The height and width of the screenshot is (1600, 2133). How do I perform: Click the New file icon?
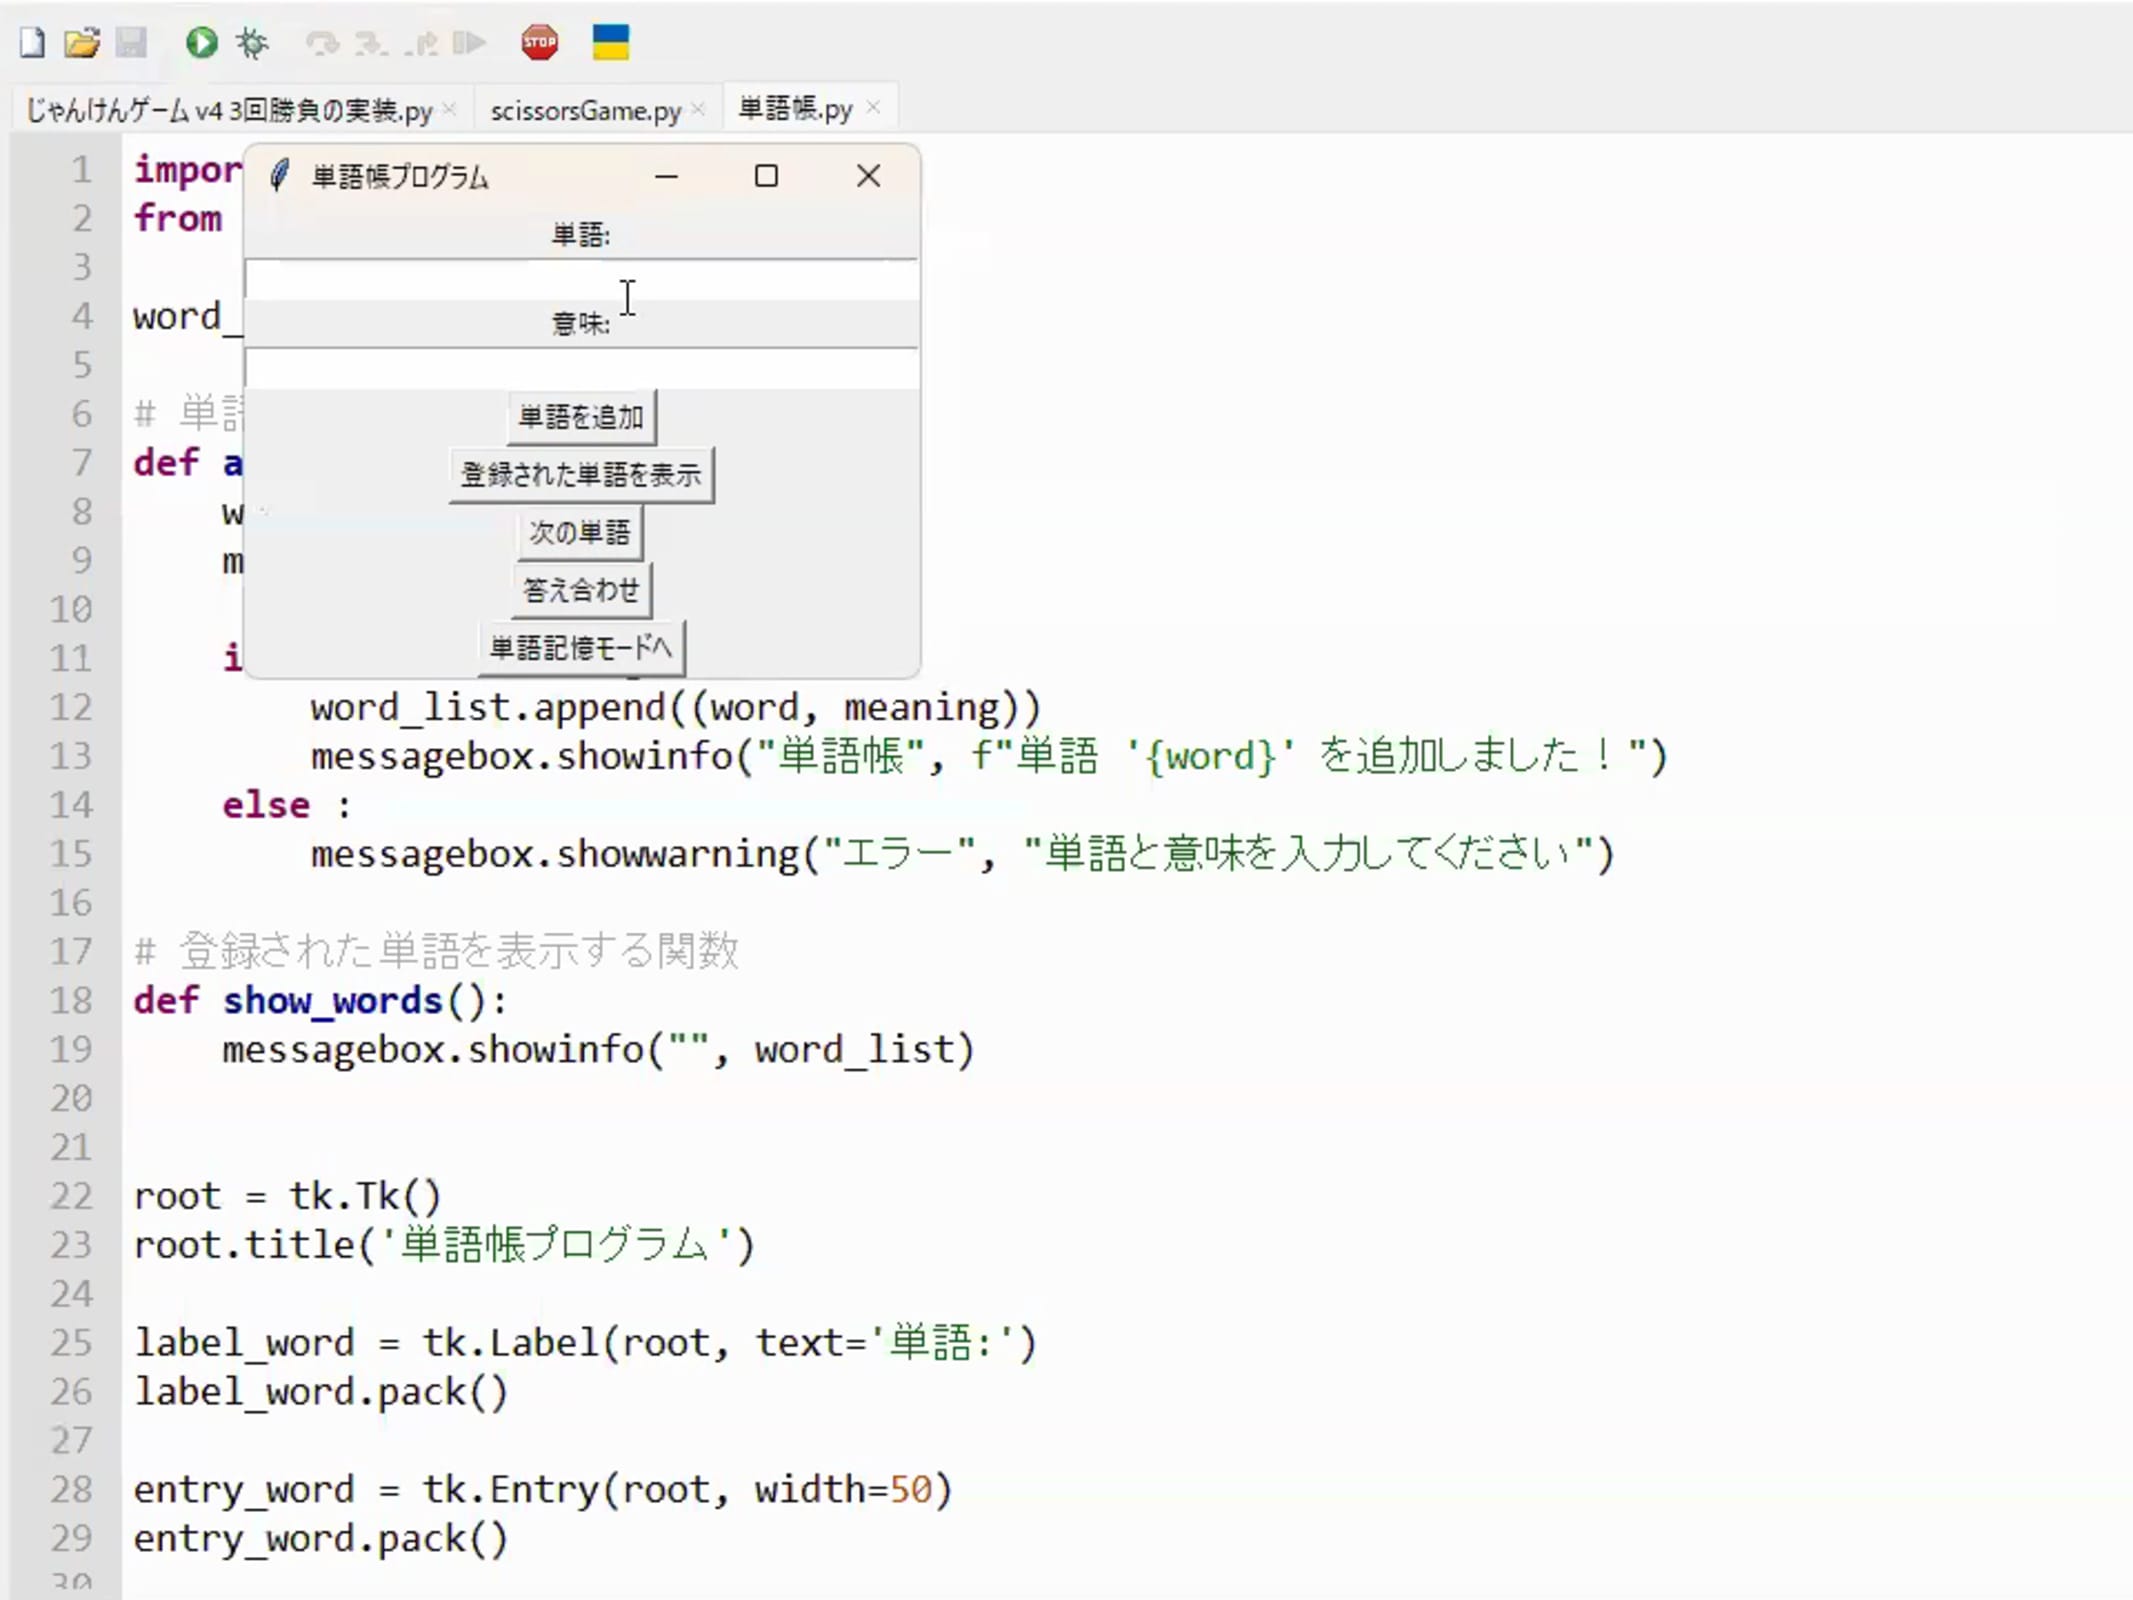click(32, 43)
